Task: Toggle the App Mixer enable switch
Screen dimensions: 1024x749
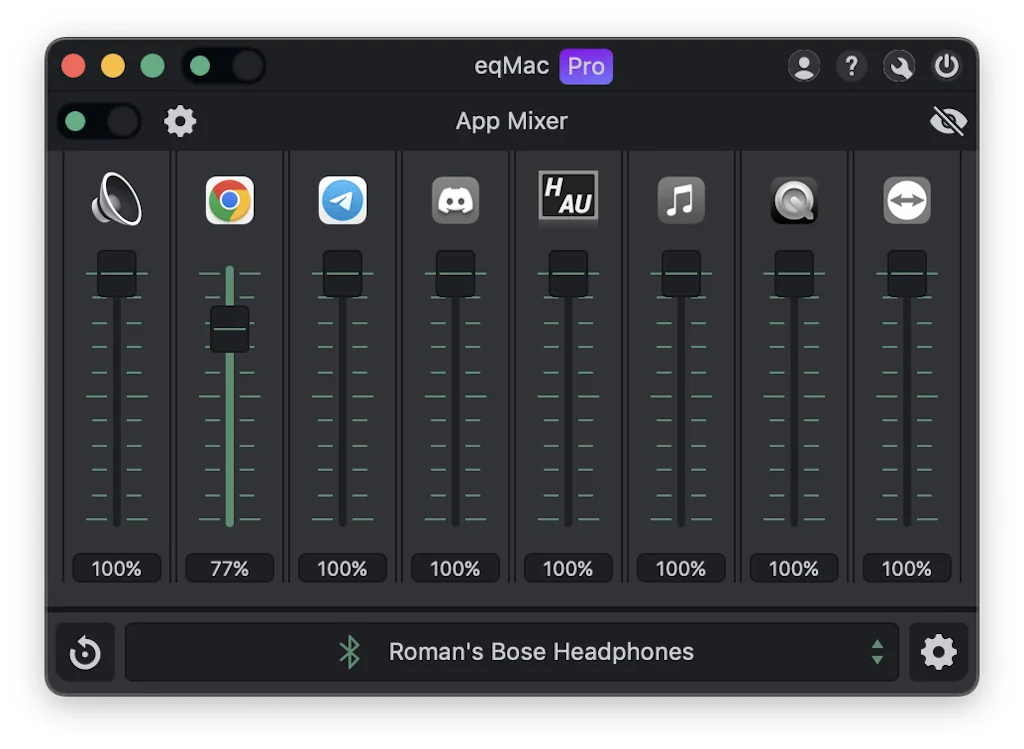Action: point(98,120)
